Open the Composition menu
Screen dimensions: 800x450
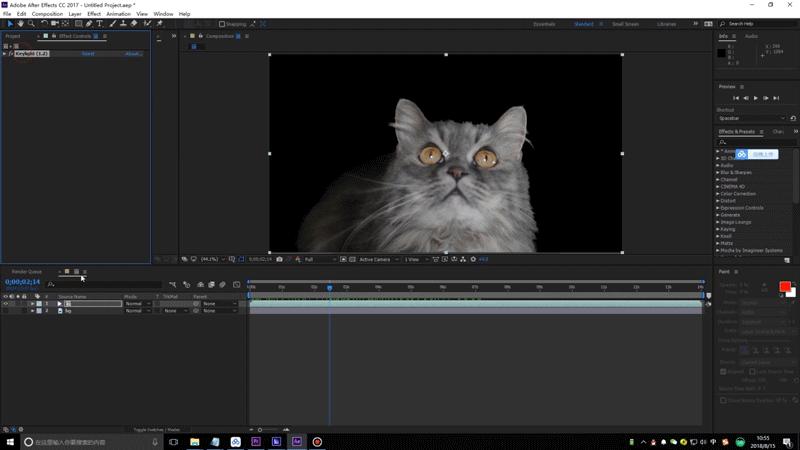click(46, 14)
